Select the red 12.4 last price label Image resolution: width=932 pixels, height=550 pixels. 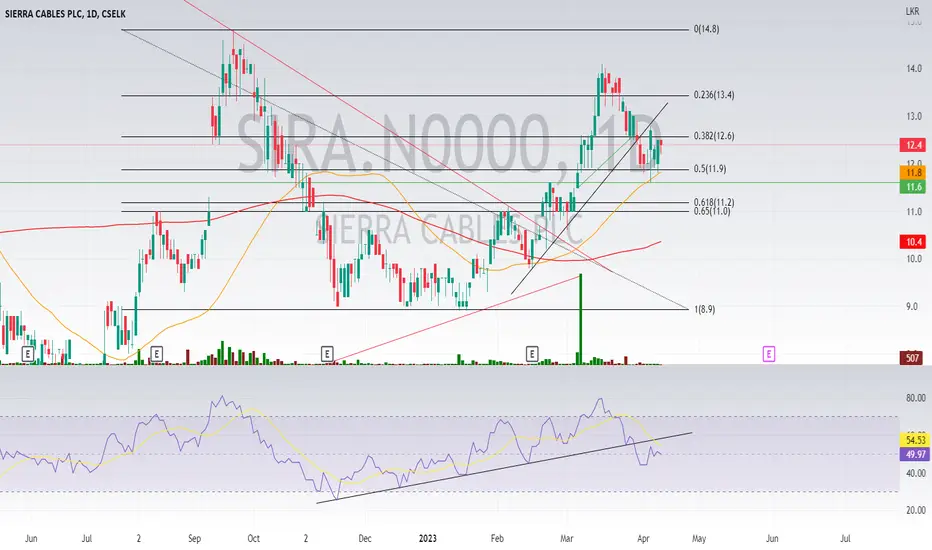coord(914,145)
